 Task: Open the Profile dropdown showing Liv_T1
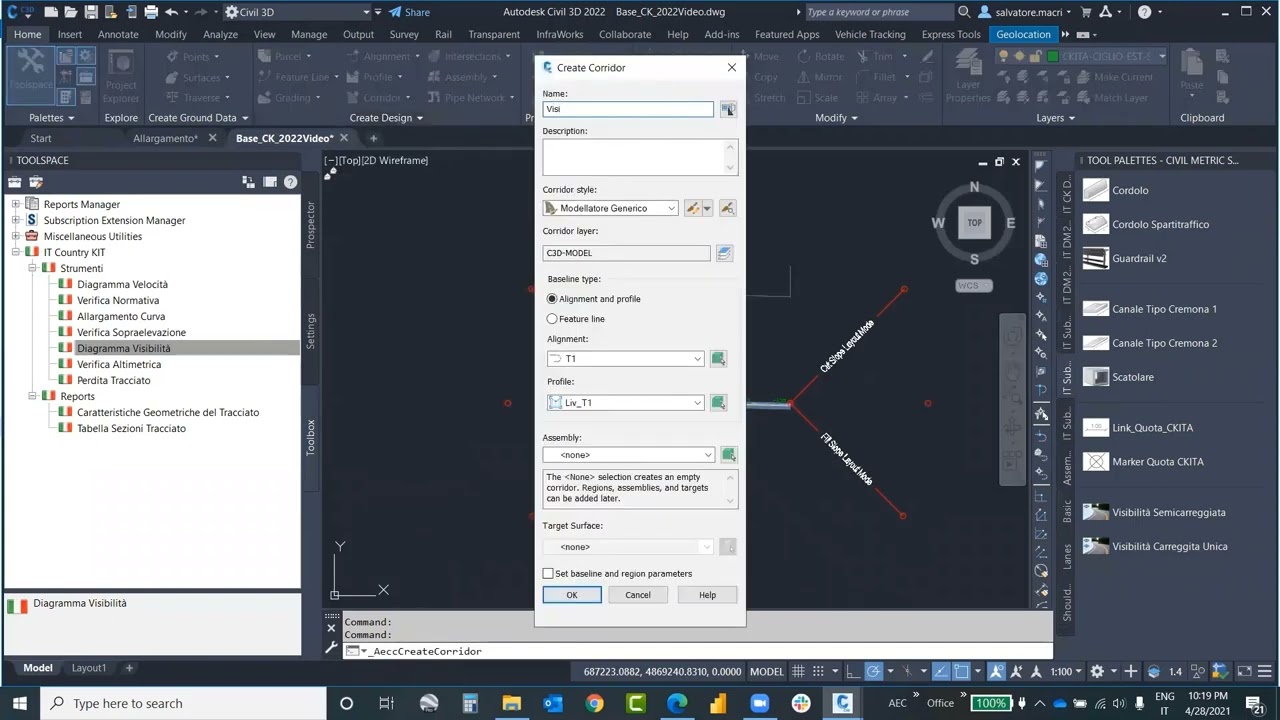(625, 402)
